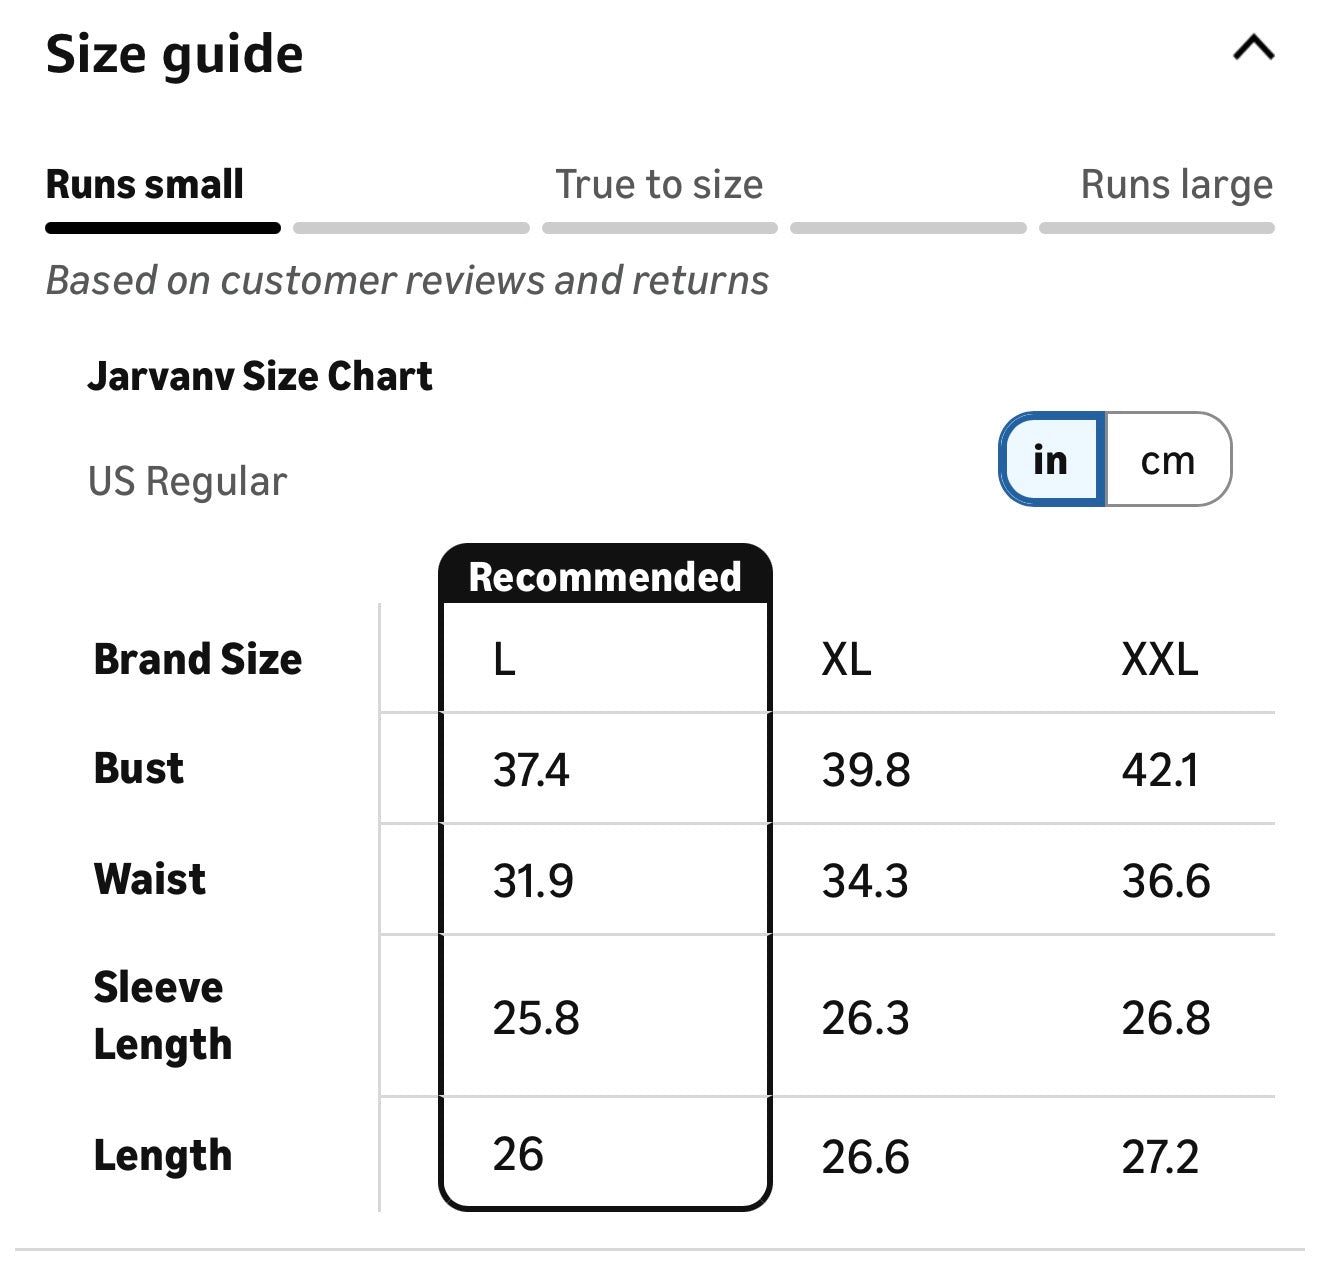
Task: Select the XL brand size
Action: (846, 660)
